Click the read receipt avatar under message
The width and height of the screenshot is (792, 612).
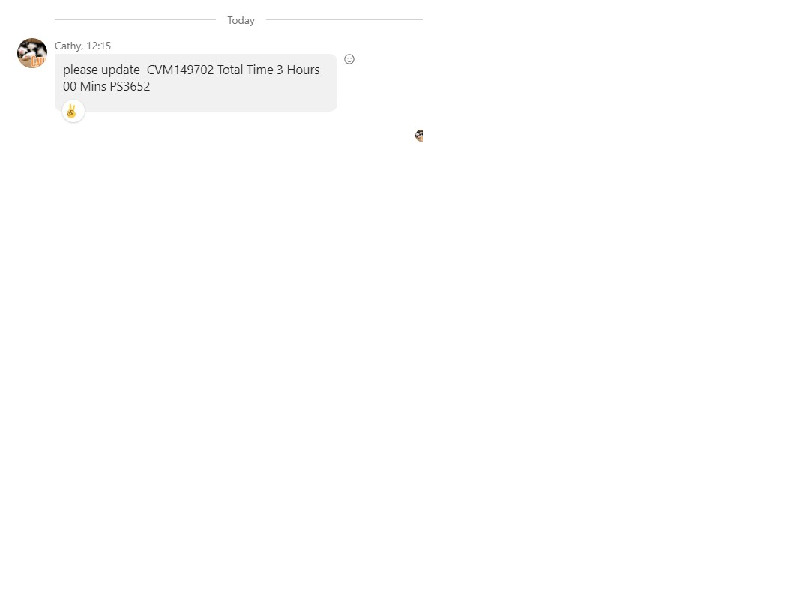[x=419, y=136]
